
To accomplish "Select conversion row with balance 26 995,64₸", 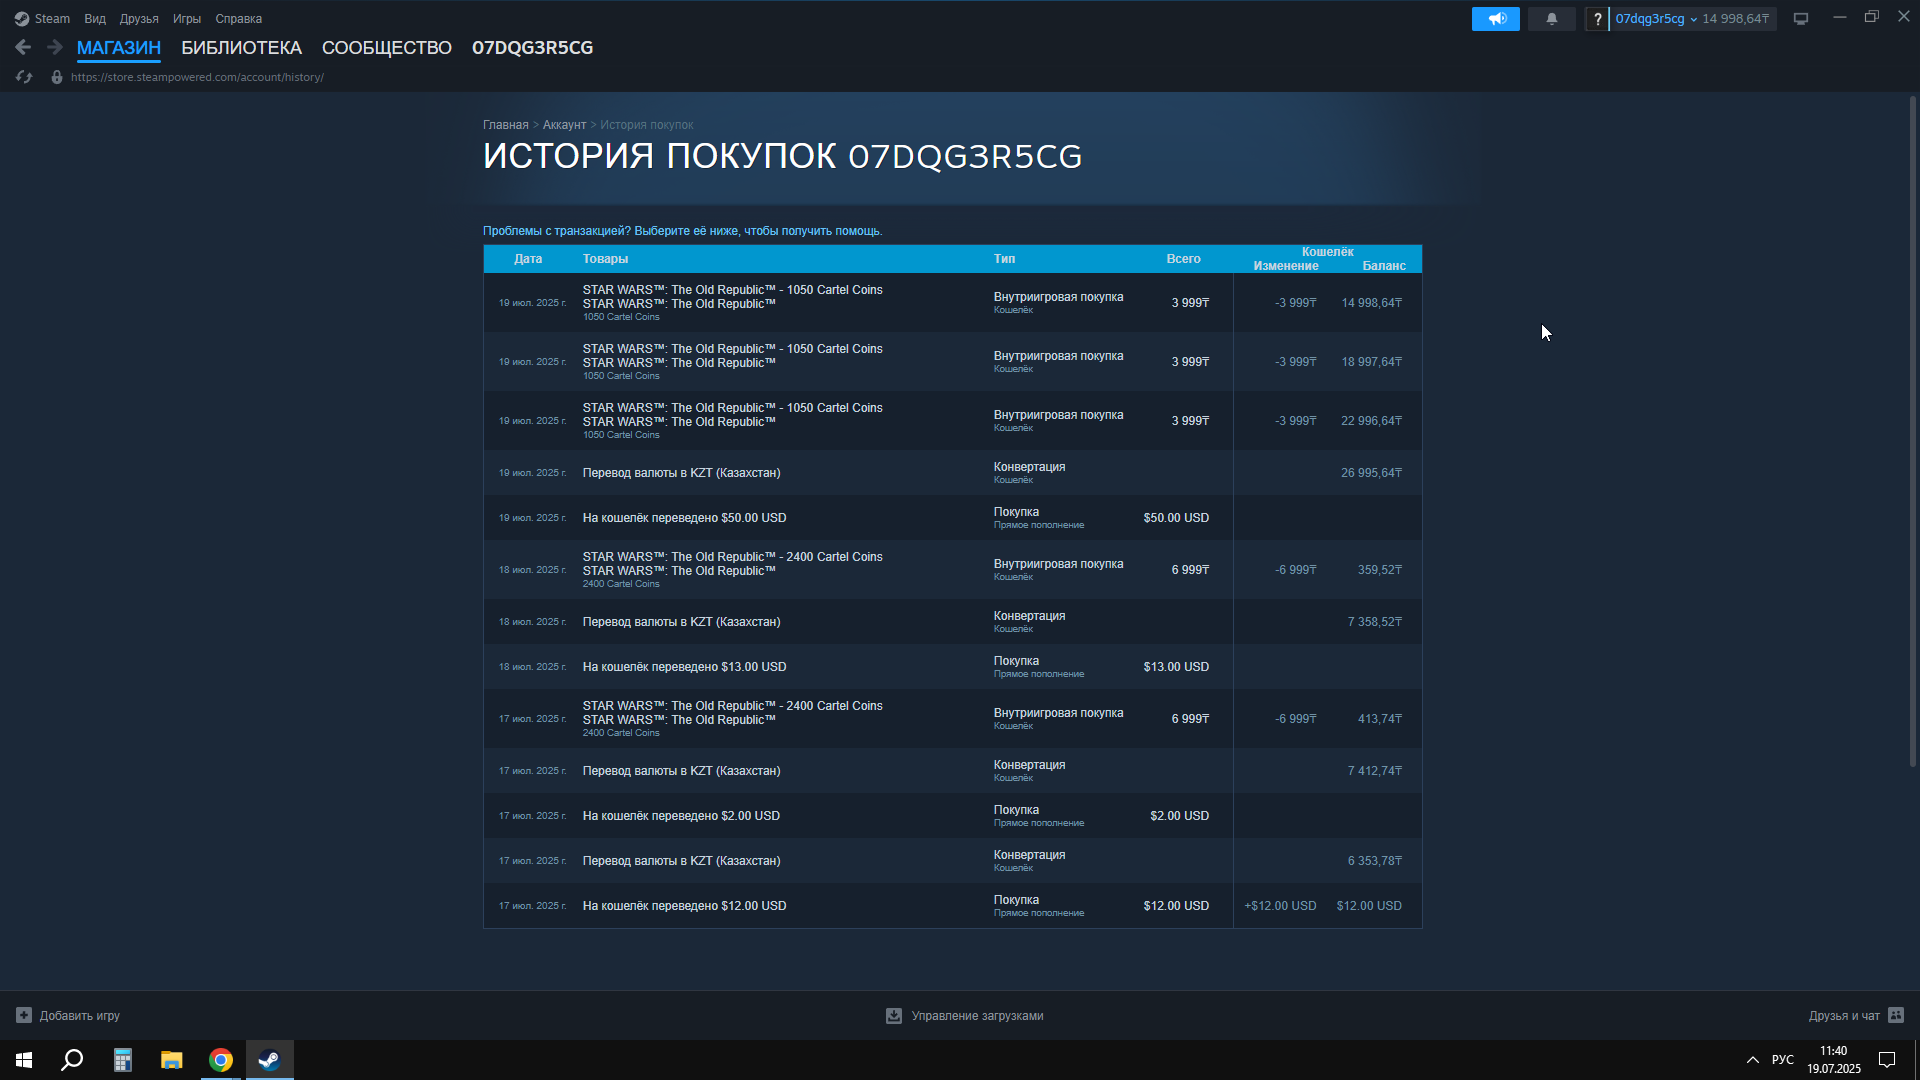I will 952,473.
